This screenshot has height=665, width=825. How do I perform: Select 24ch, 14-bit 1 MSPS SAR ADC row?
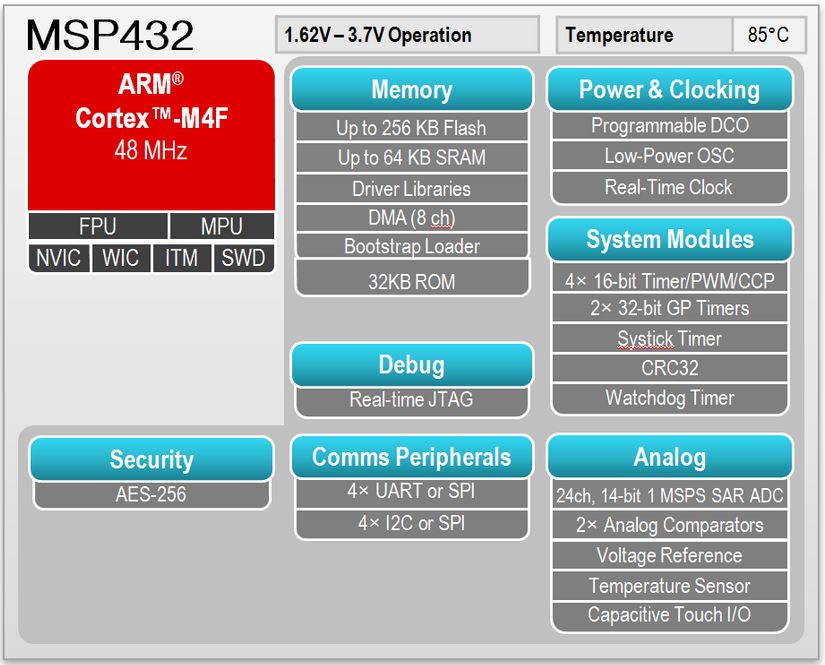(x=670, y=494)
